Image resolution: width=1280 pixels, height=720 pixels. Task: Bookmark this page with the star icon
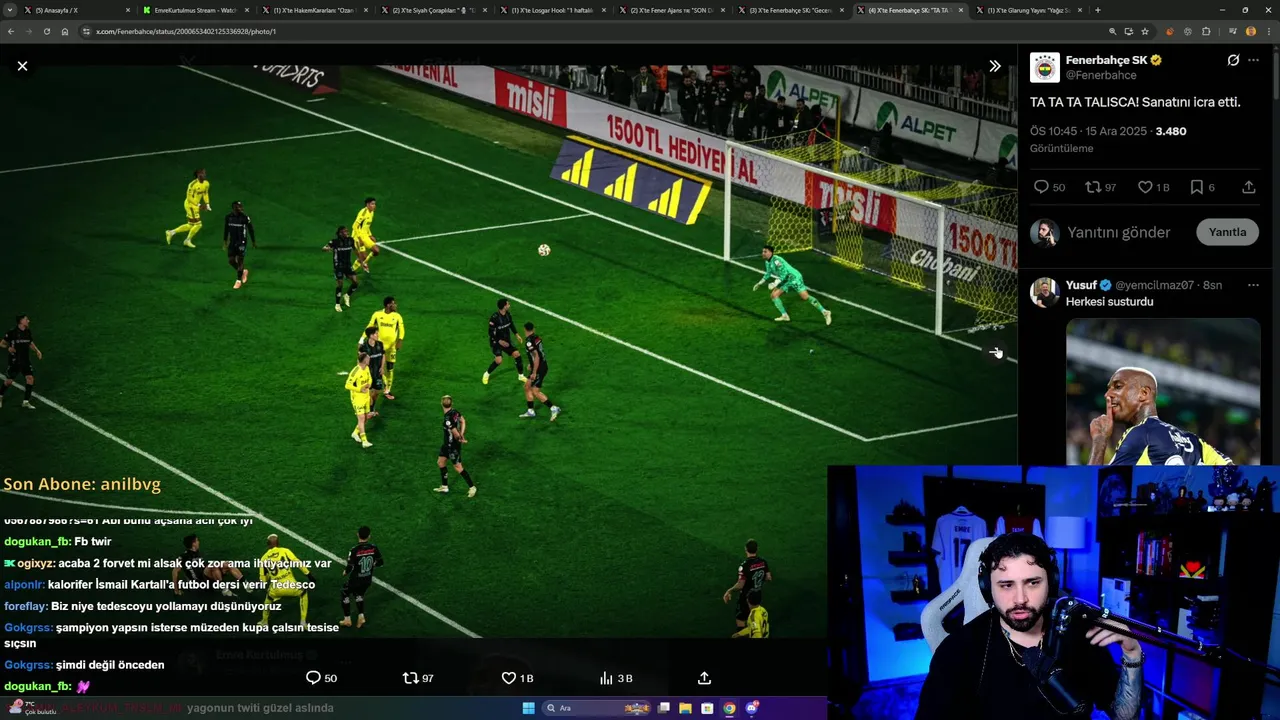coord(1145,31)
